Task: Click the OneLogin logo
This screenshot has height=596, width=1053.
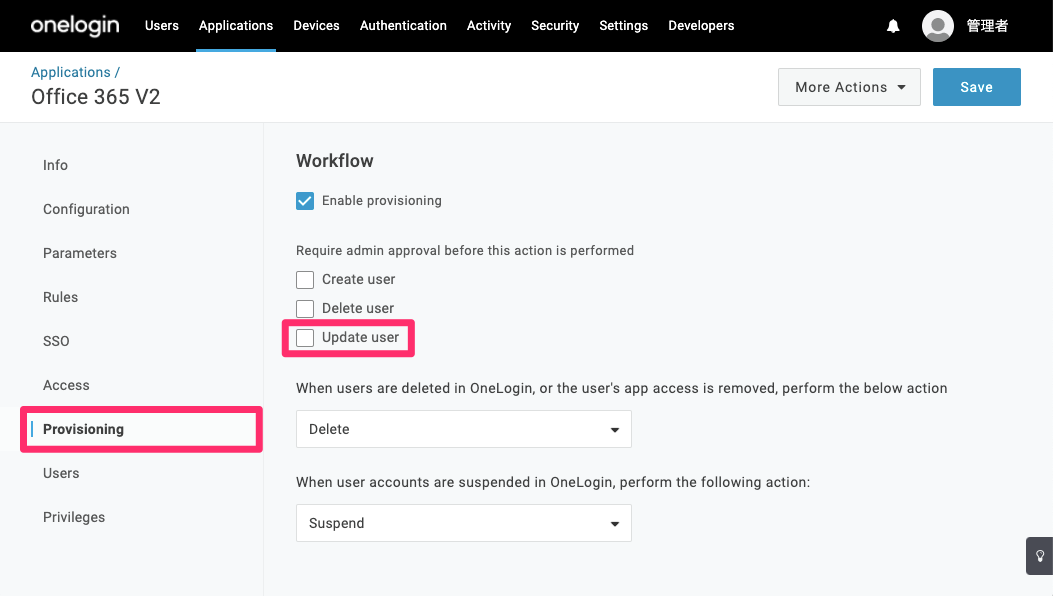Action: point(75,26)
